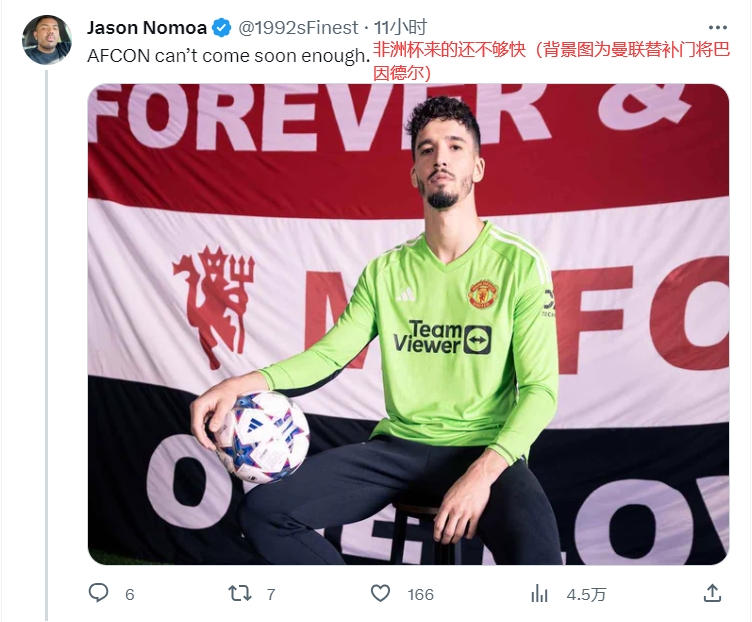The width and height of the screenshot is (752, 622).
Task: Click the 4.5万 views count
Action: pyautogui.click(x=586, y=595)
